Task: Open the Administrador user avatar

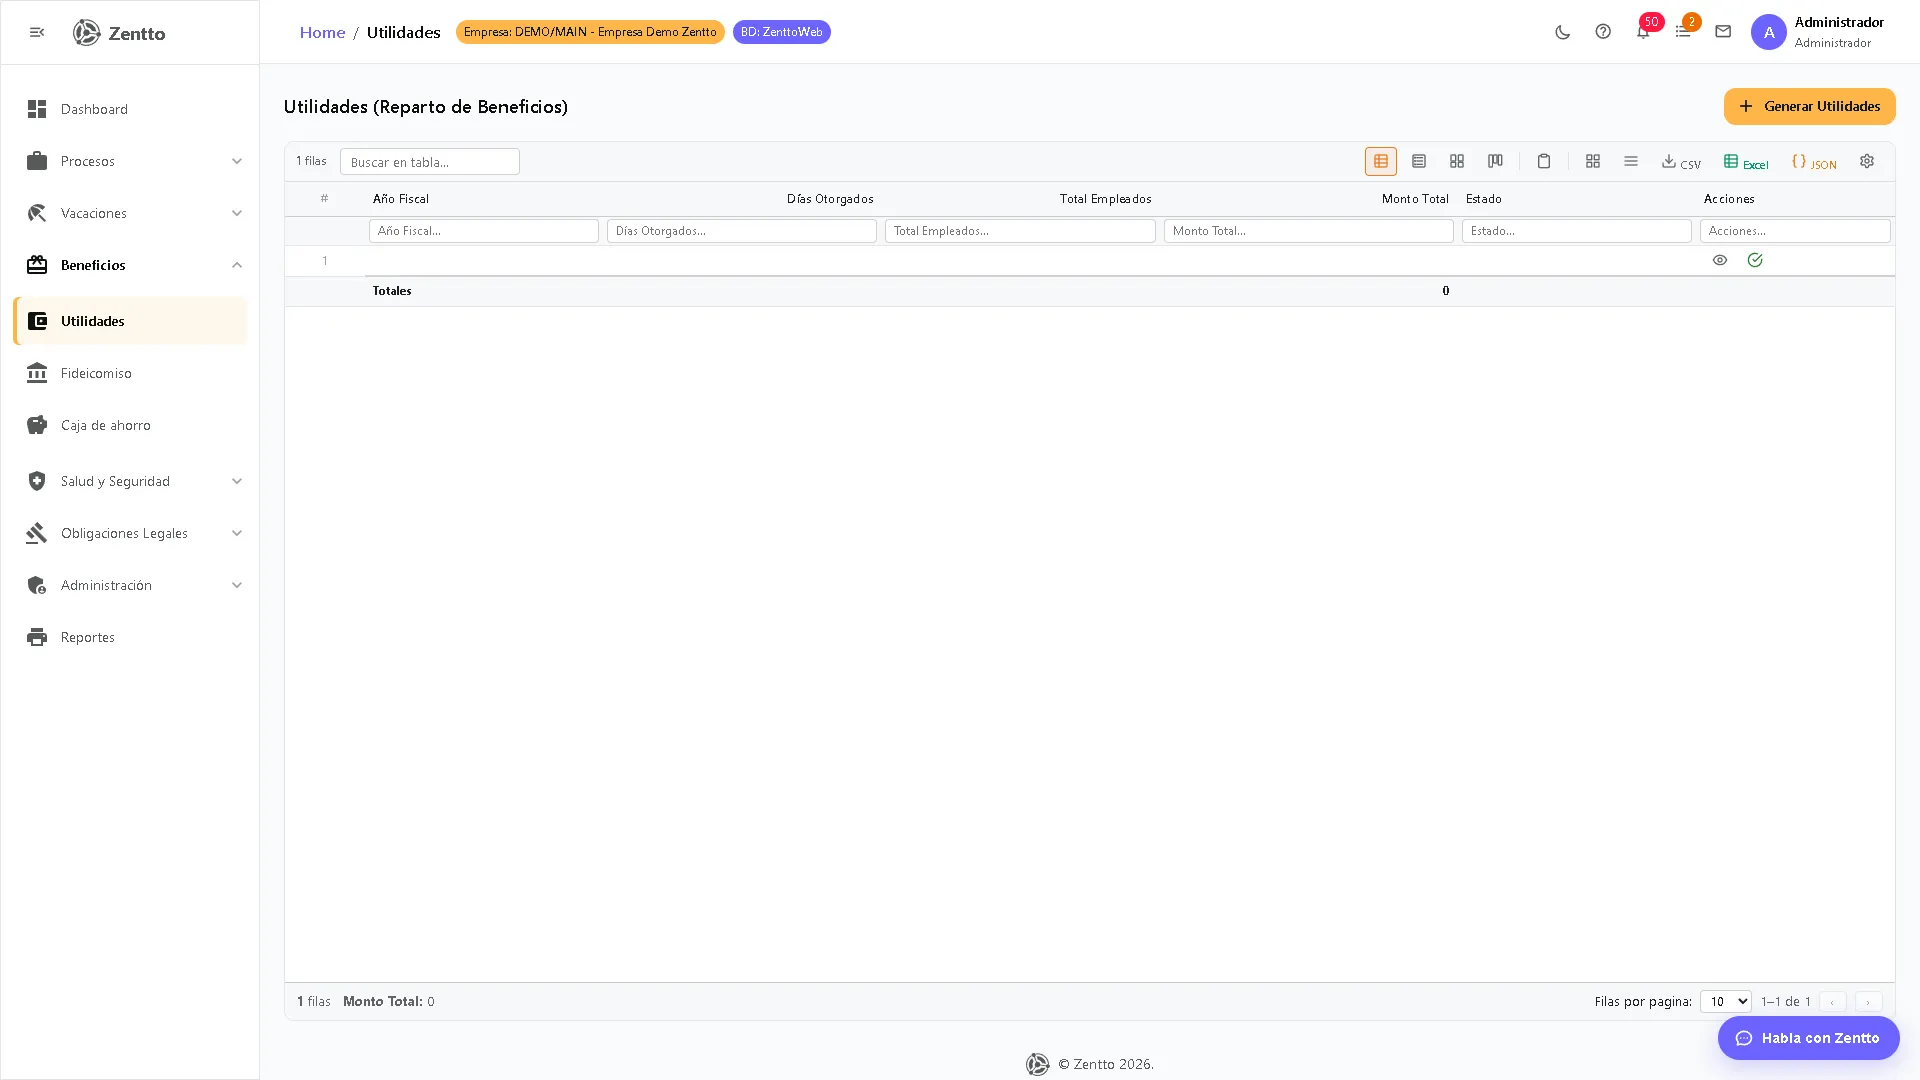Action: 1768,32
